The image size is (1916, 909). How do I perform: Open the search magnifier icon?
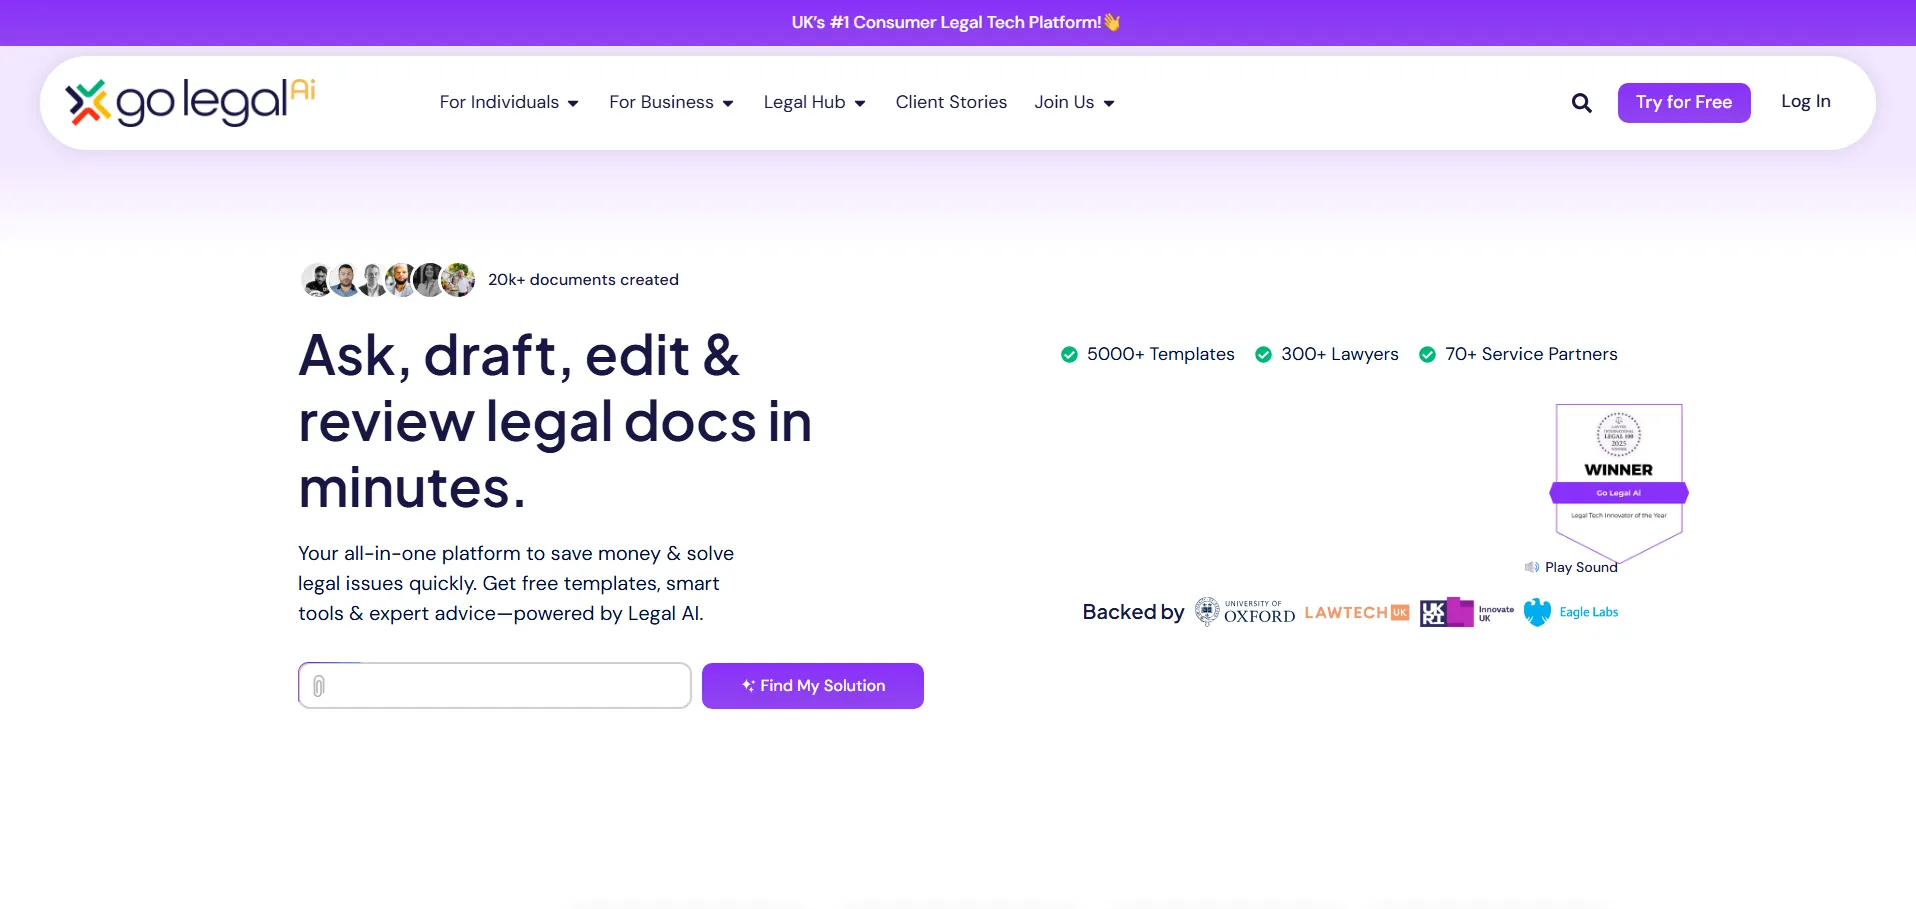(1581, 103)
